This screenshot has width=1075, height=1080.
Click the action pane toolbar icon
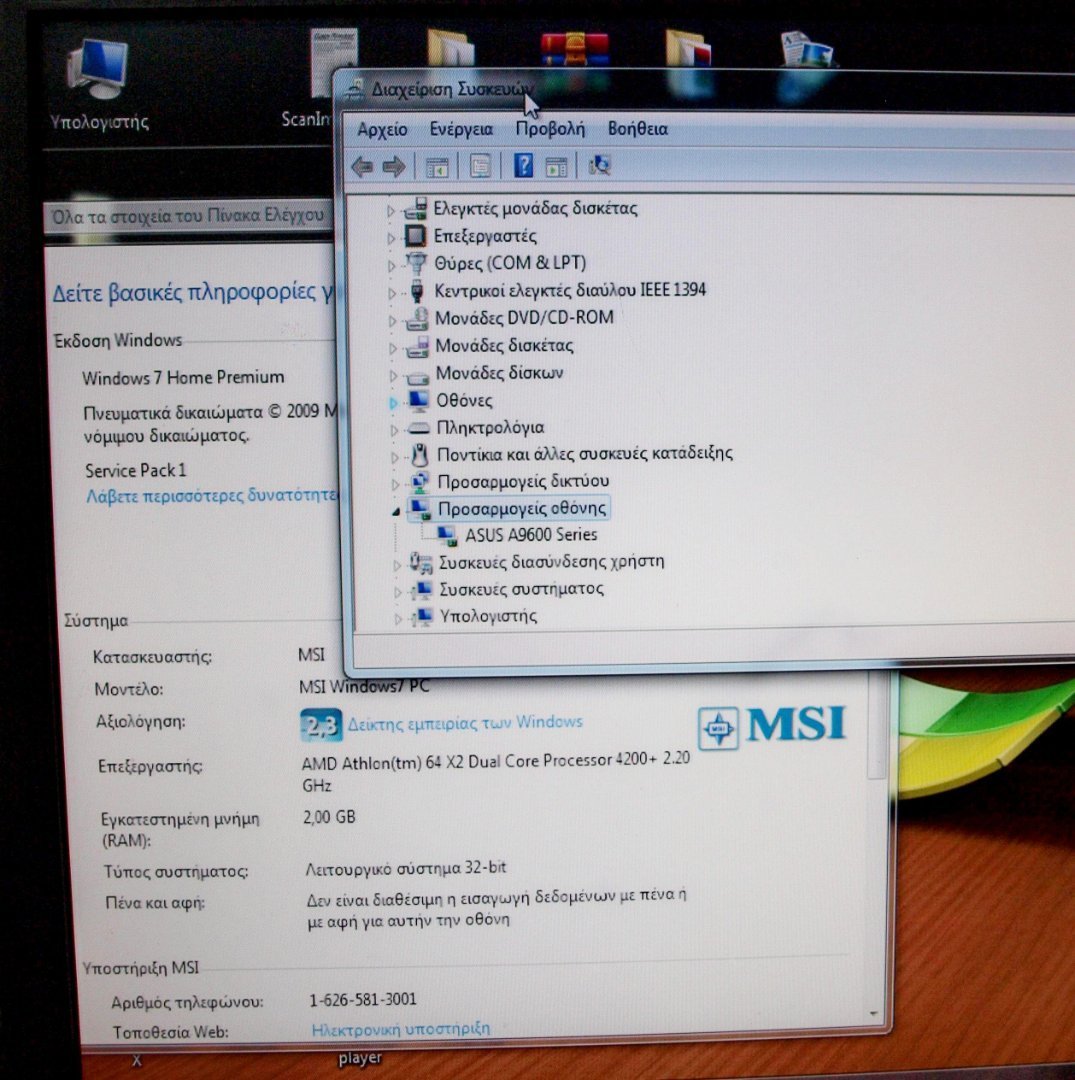[x=556, y=166]
